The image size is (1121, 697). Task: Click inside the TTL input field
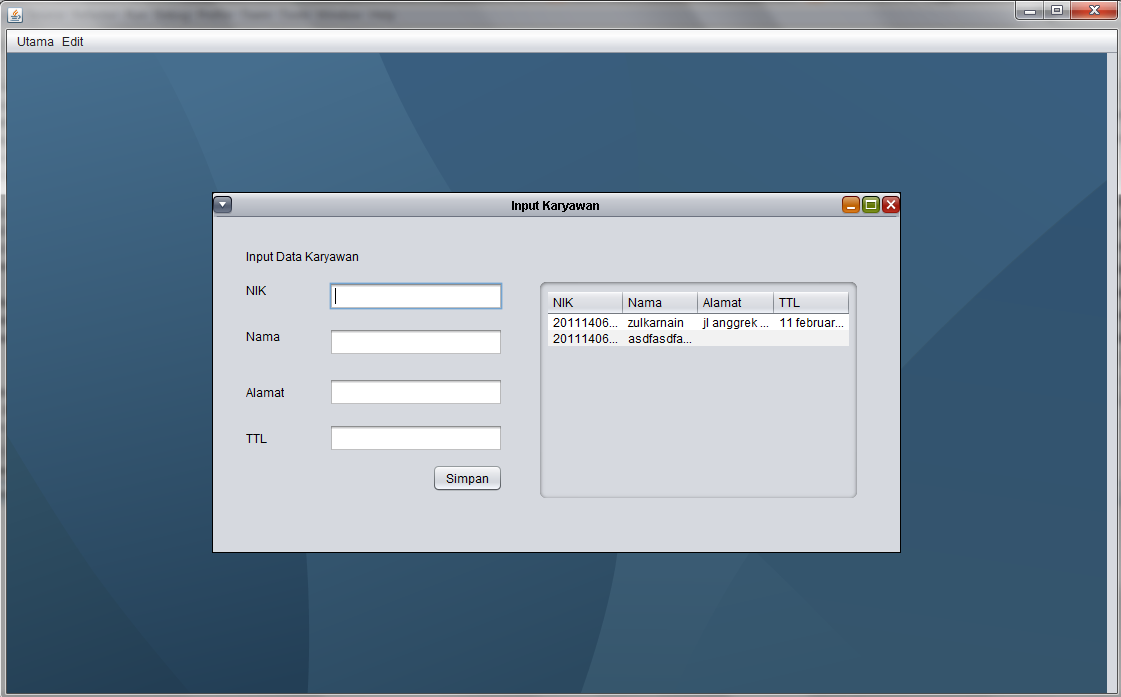pos(415,437)
